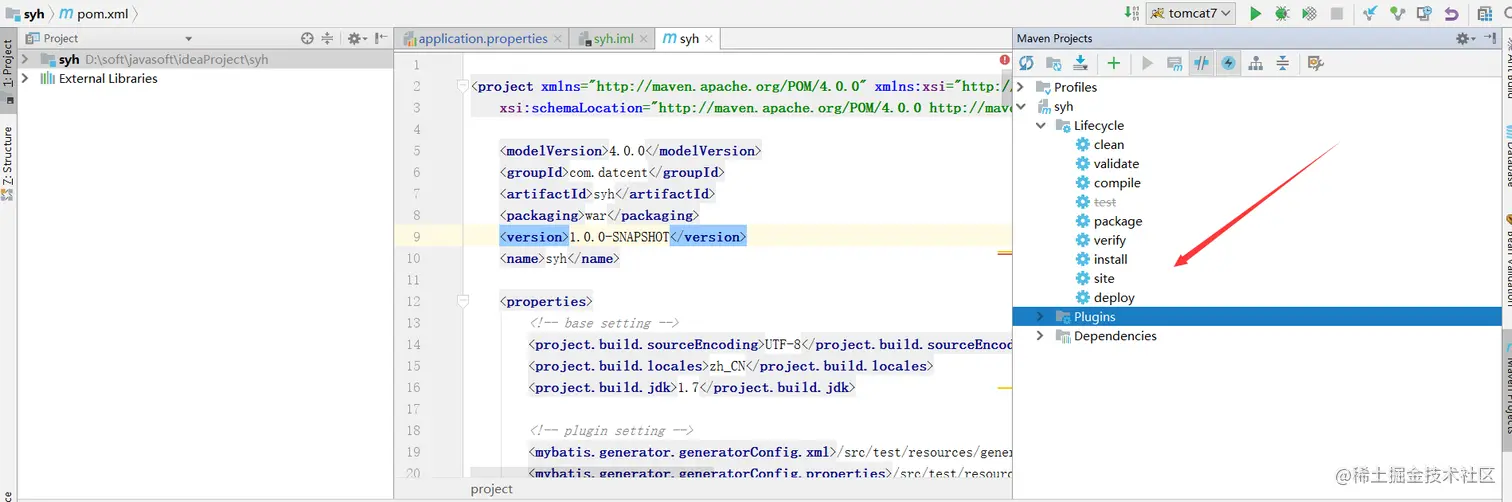The image size is (1512, 502).
Task: Click the Run Maven Build icon
Action: 1147,63
